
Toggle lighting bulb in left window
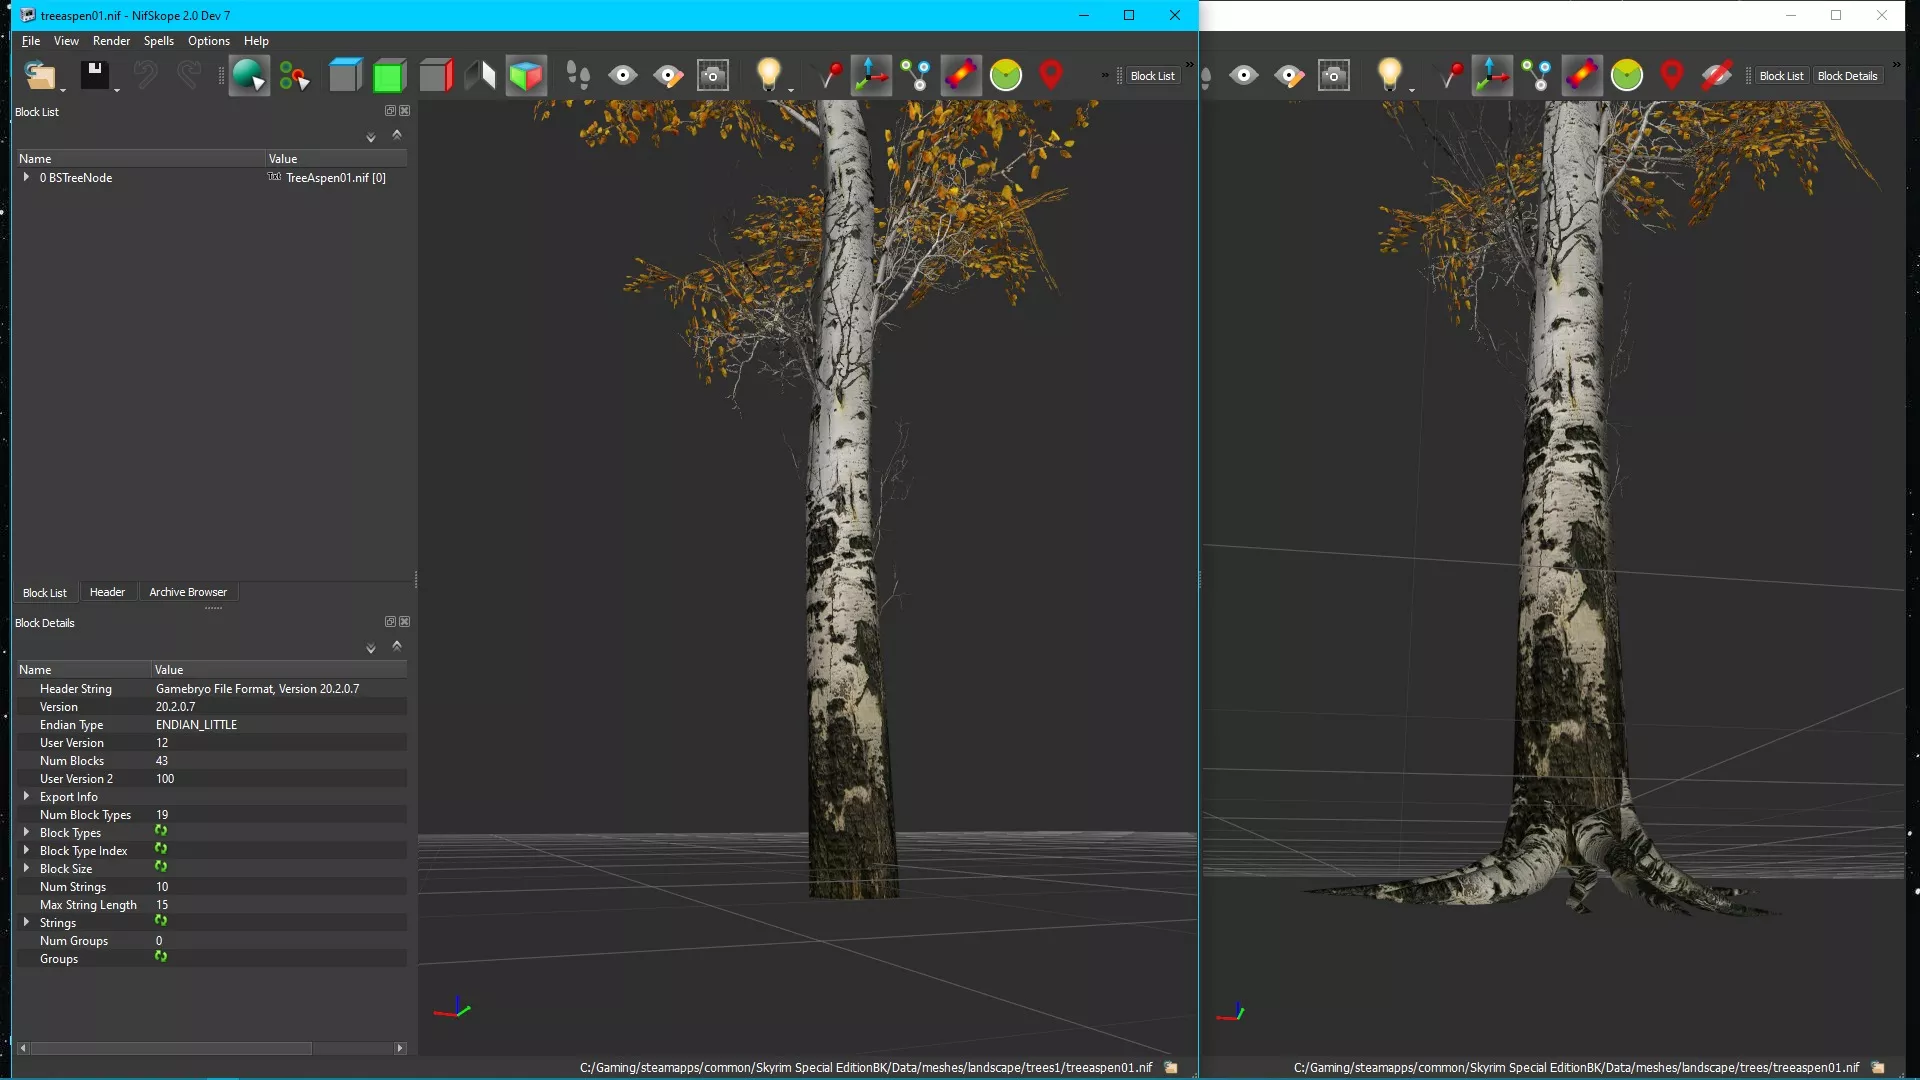768,75
